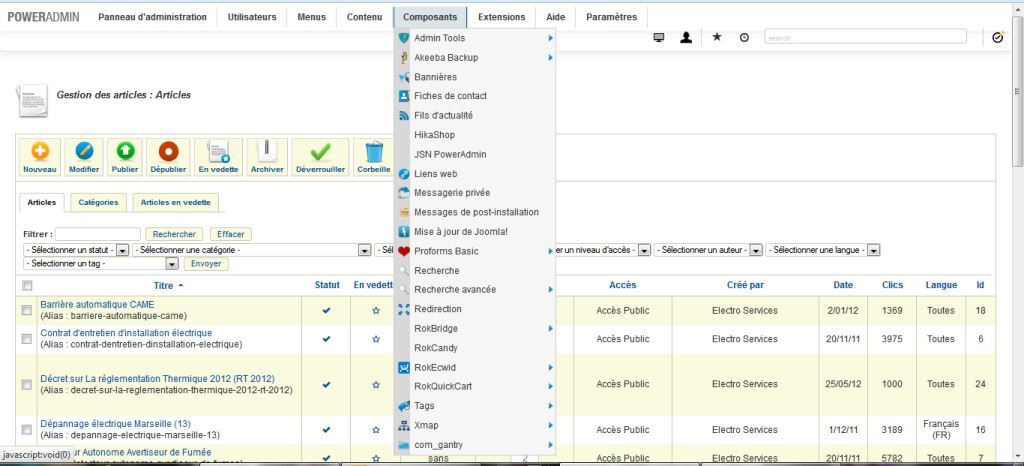The height and width of the screenshot is (466, 1024).
Task: Click the clock history icon in top bar
Action: tap(744, 38)
